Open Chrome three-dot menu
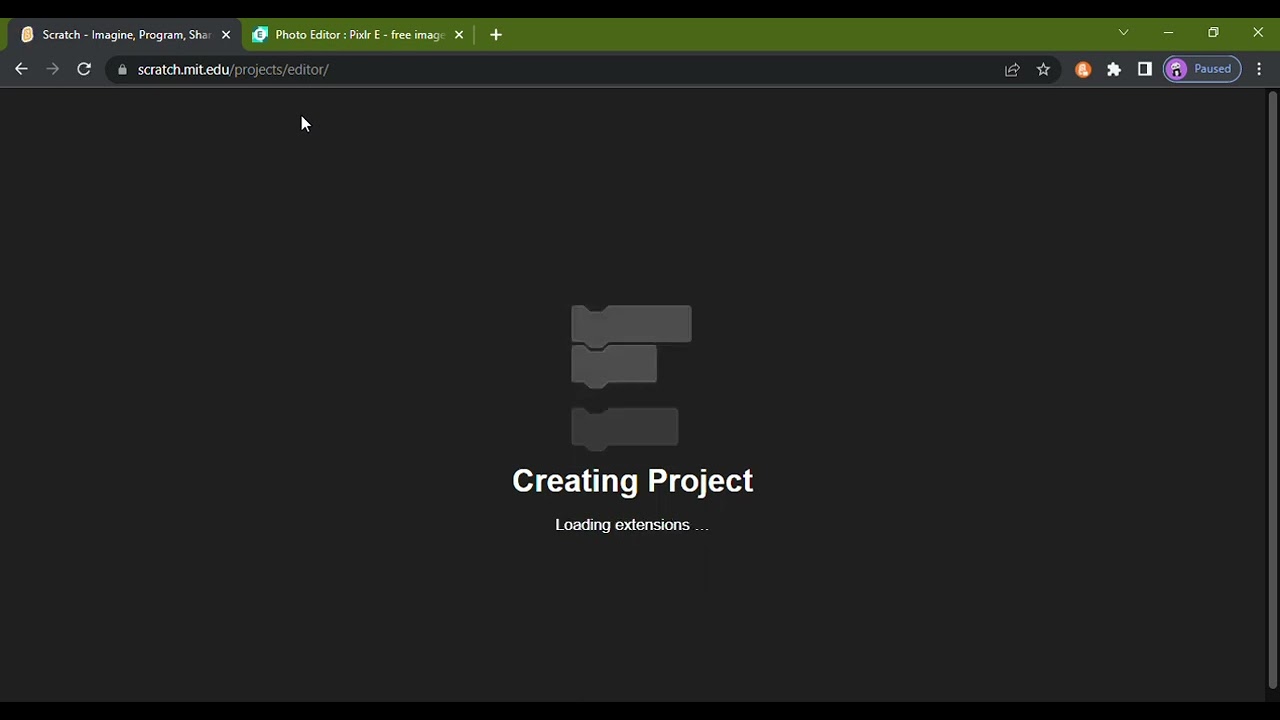 point(1259,69)
